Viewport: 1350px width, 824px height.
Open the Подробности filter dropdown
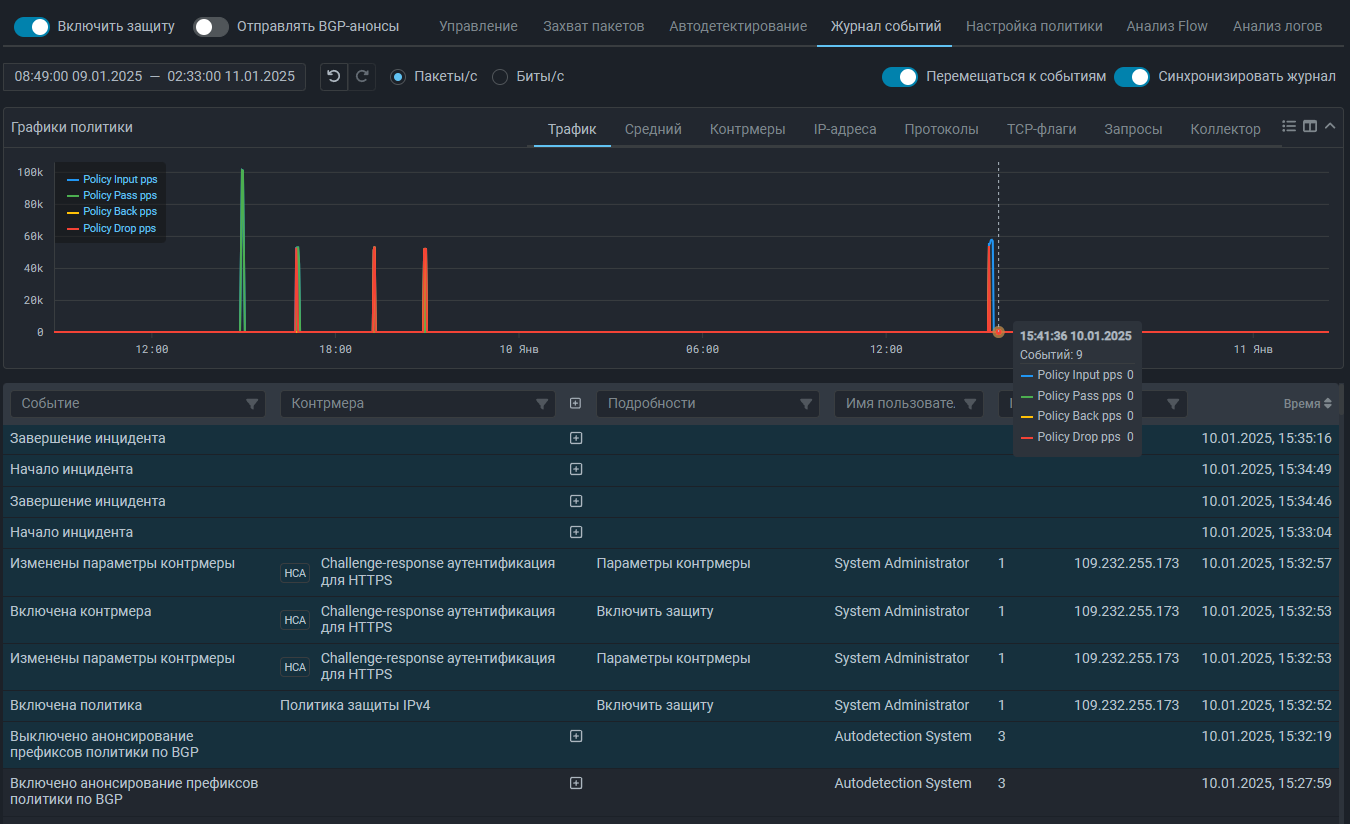pyautogui.click(x=706, y=404)
